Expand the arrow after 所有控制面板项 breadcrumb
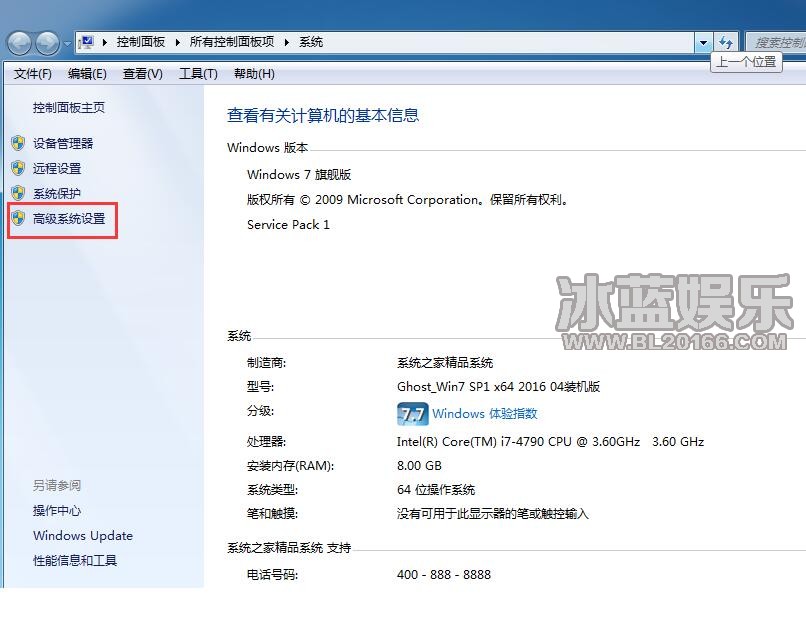Viewport: 806px width, 621px height. pos(287,42)
